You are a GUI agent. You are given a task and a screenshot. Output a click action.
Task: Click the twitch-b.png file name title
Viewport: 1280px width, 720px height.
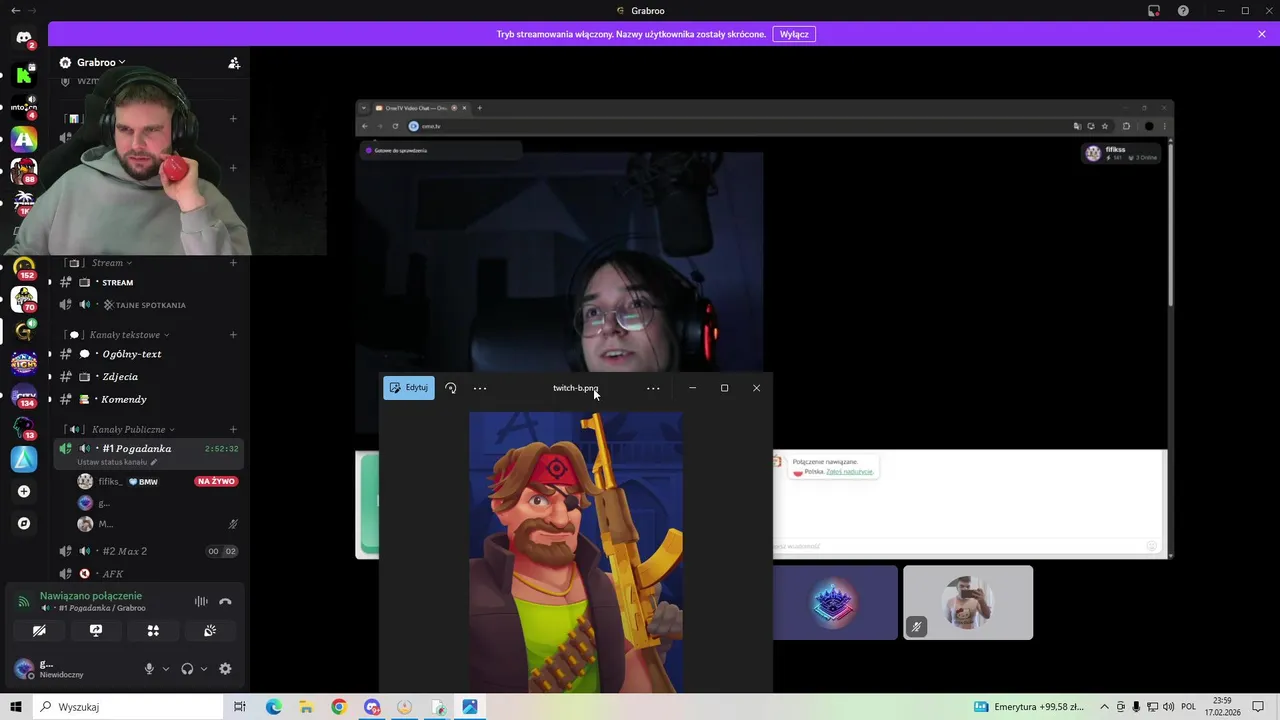coord(575,388)
